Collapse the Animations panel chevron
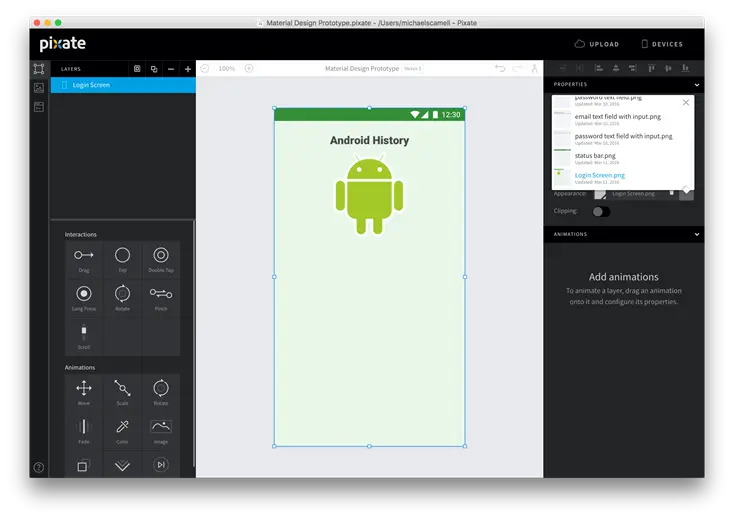734x520 pixels. point(697,234)
